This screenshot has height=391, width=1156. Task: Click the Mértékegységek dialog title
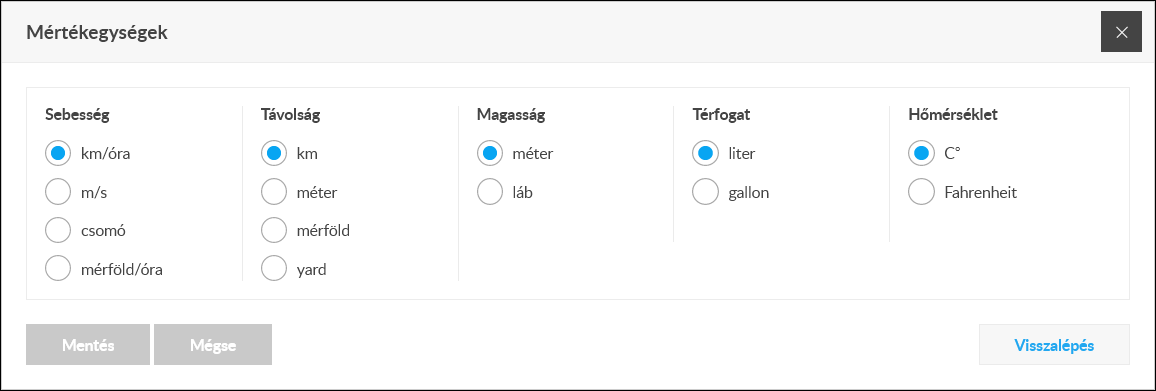(97, 32)
